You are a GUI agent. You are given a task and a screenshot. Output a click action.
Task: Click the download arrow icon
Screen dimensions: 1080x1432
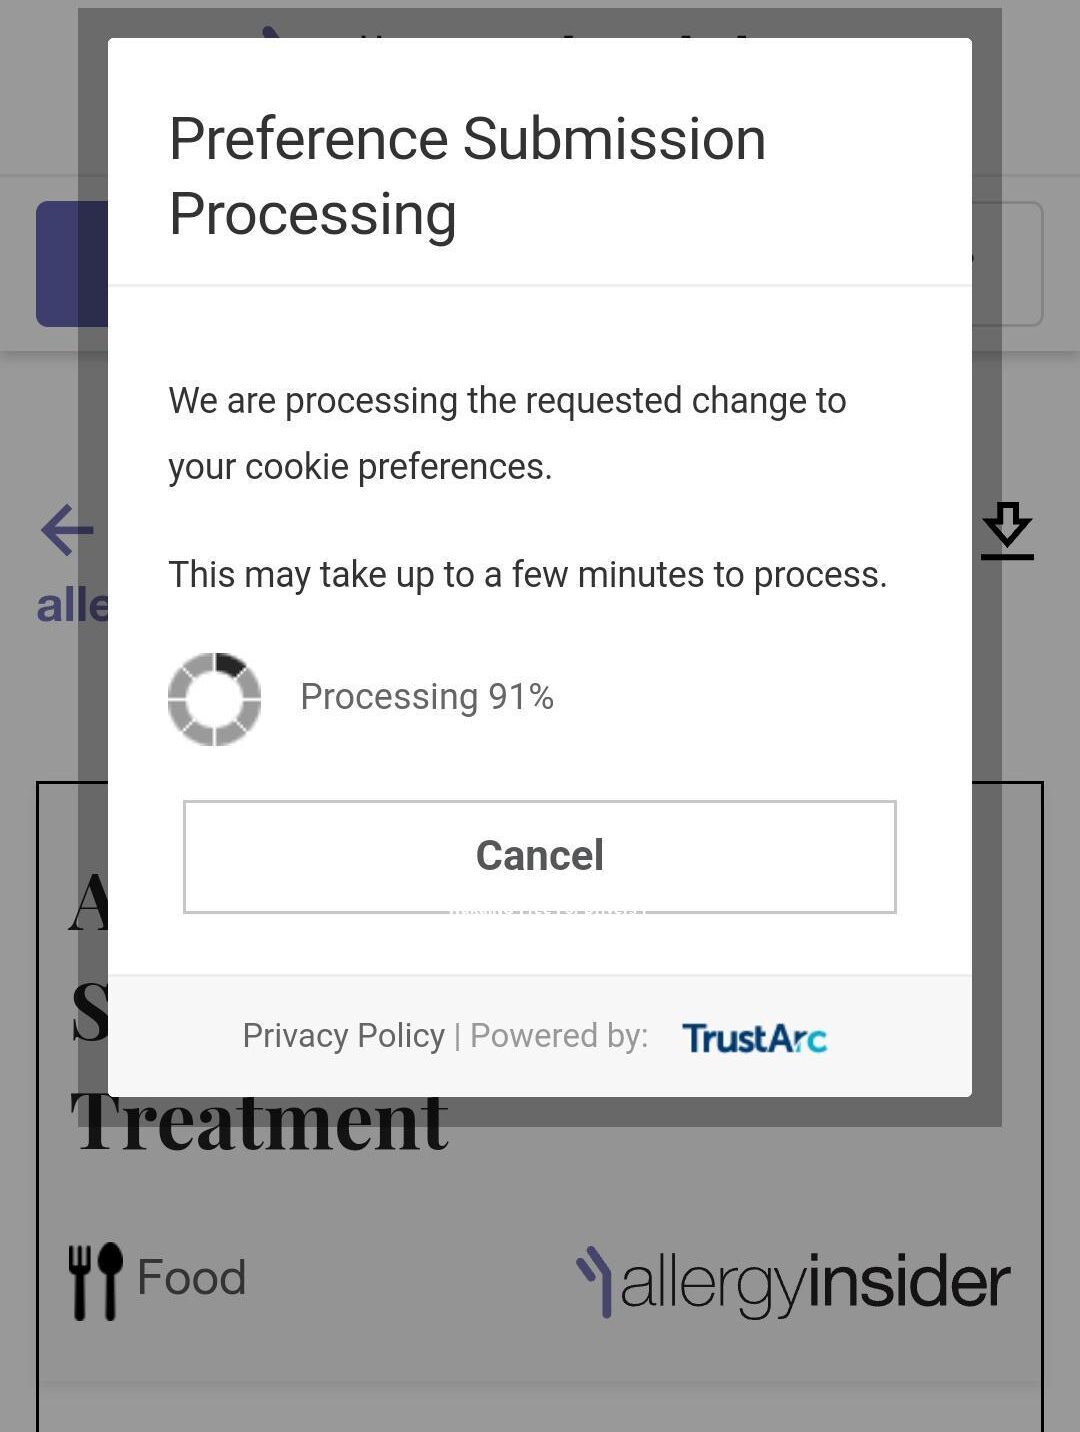(x=1006, y=530)
